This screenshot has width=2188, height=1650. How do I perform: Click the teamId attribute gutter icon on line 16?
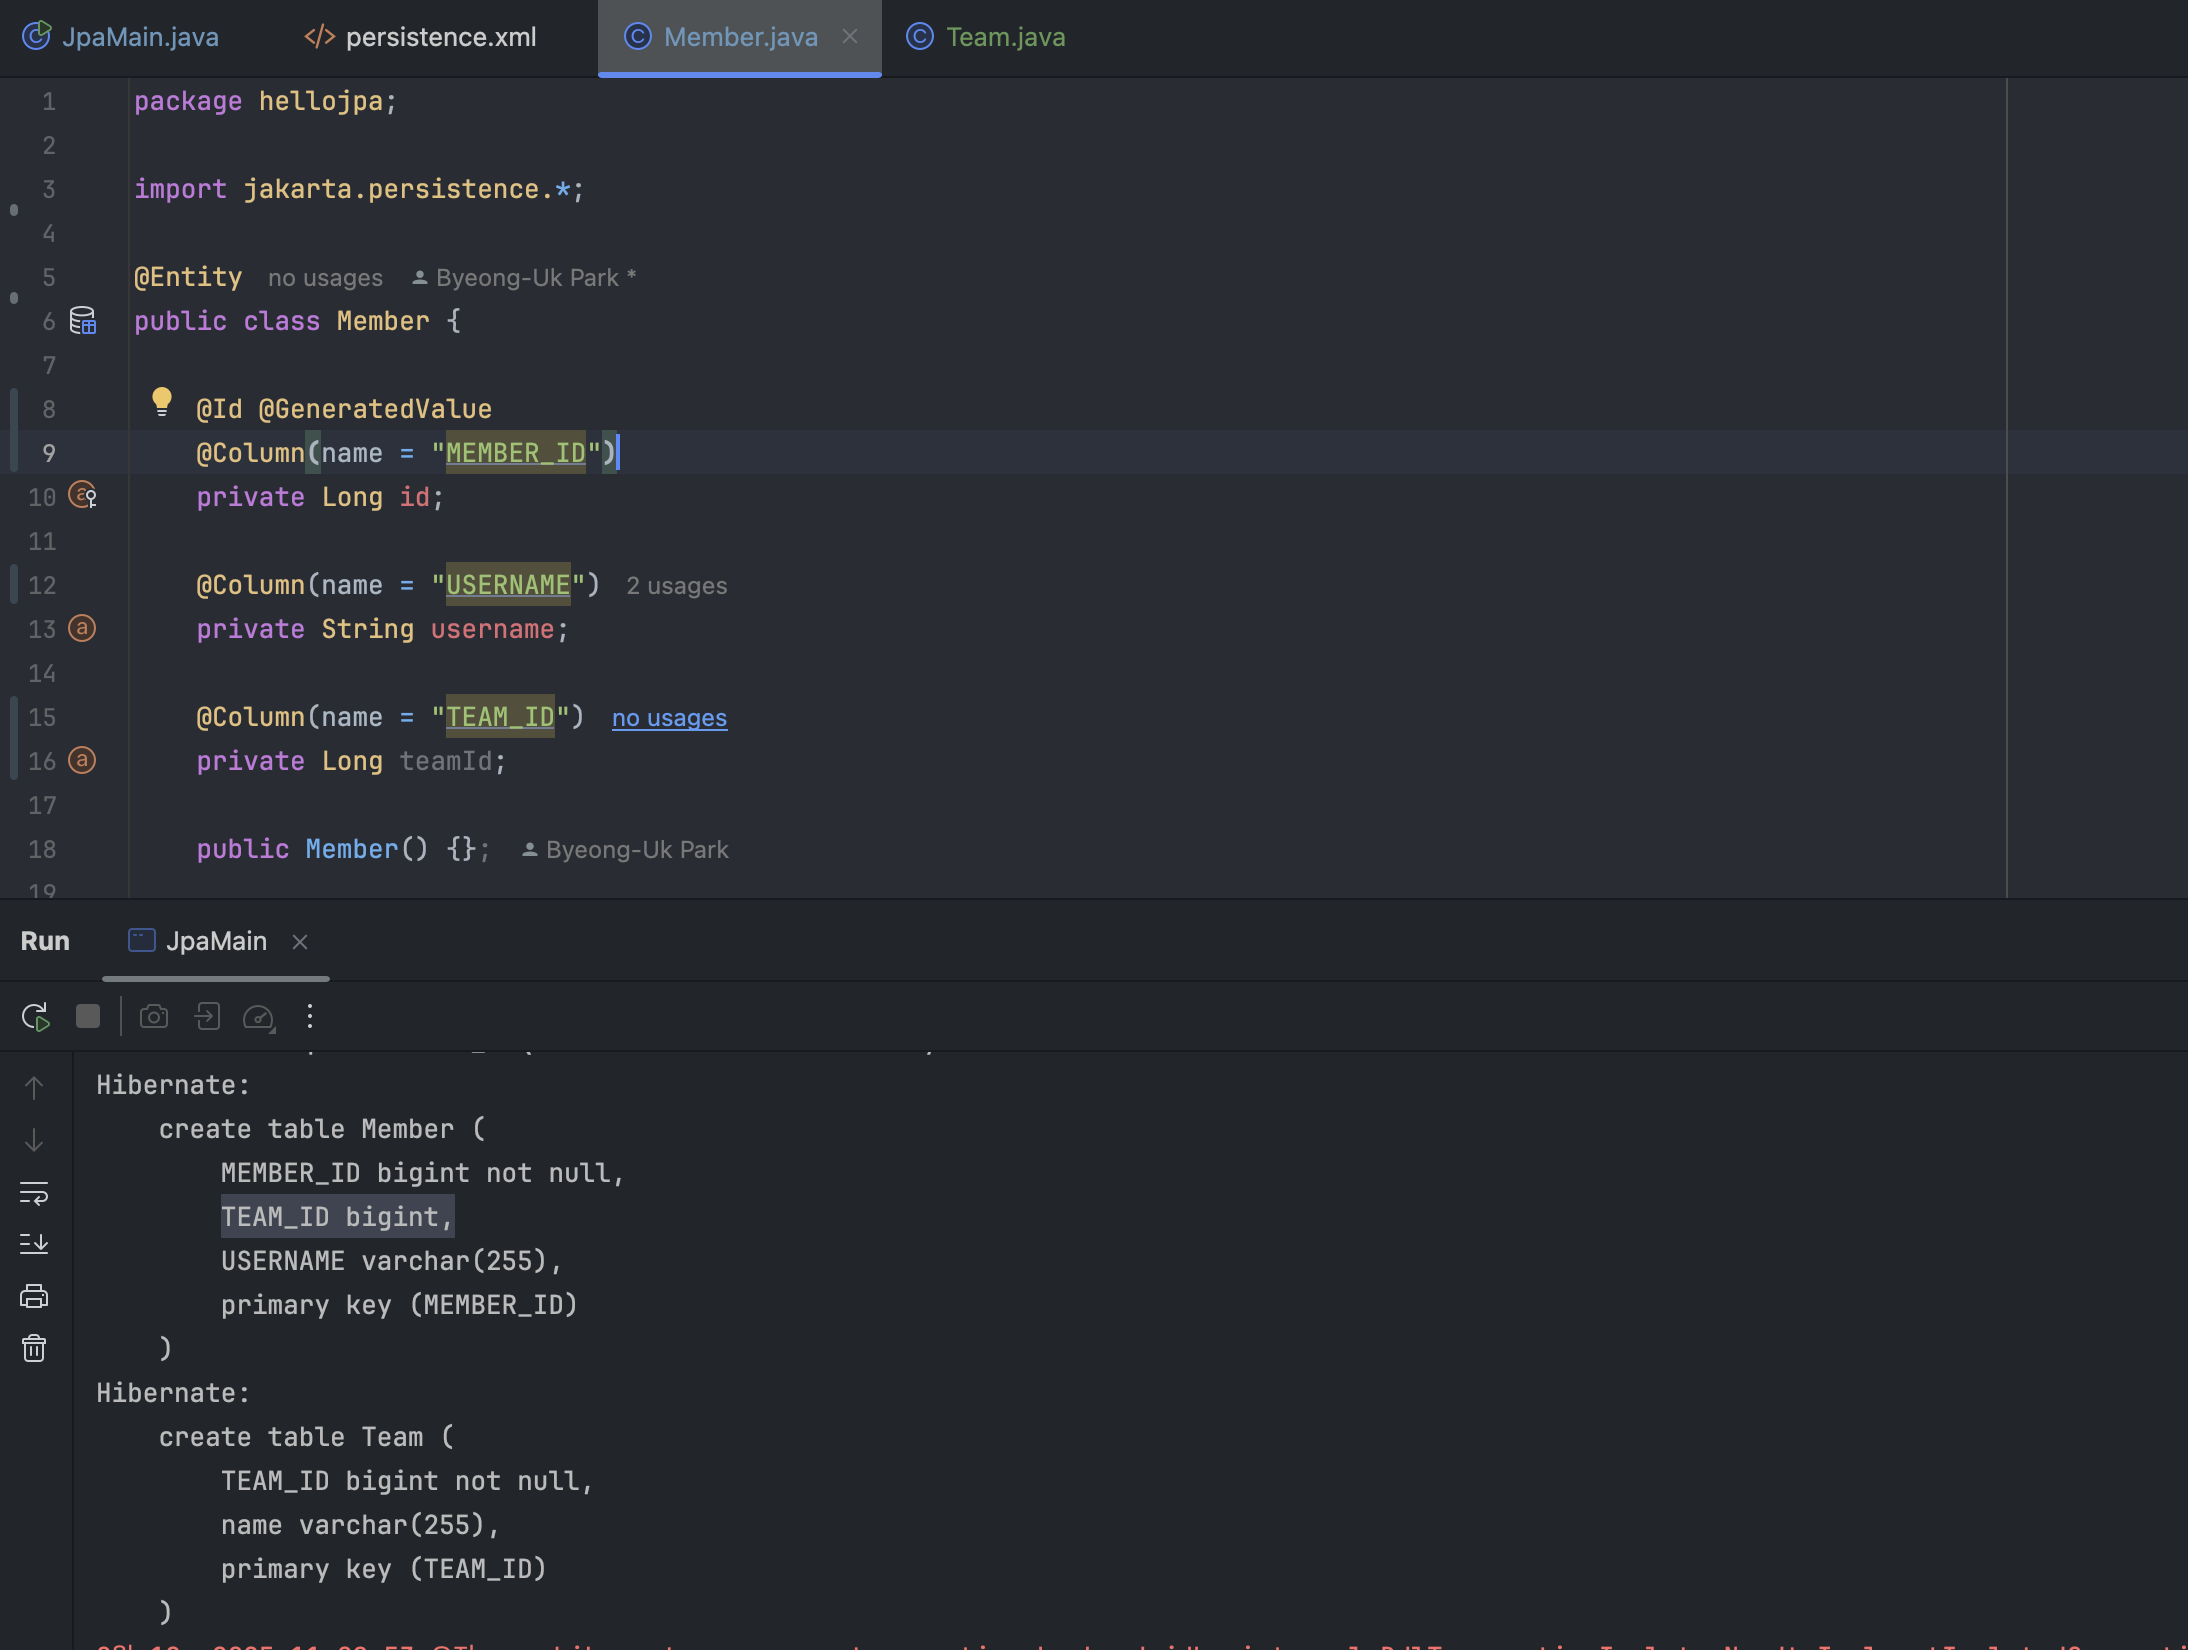pyautogui.click(x=82, y=760)
